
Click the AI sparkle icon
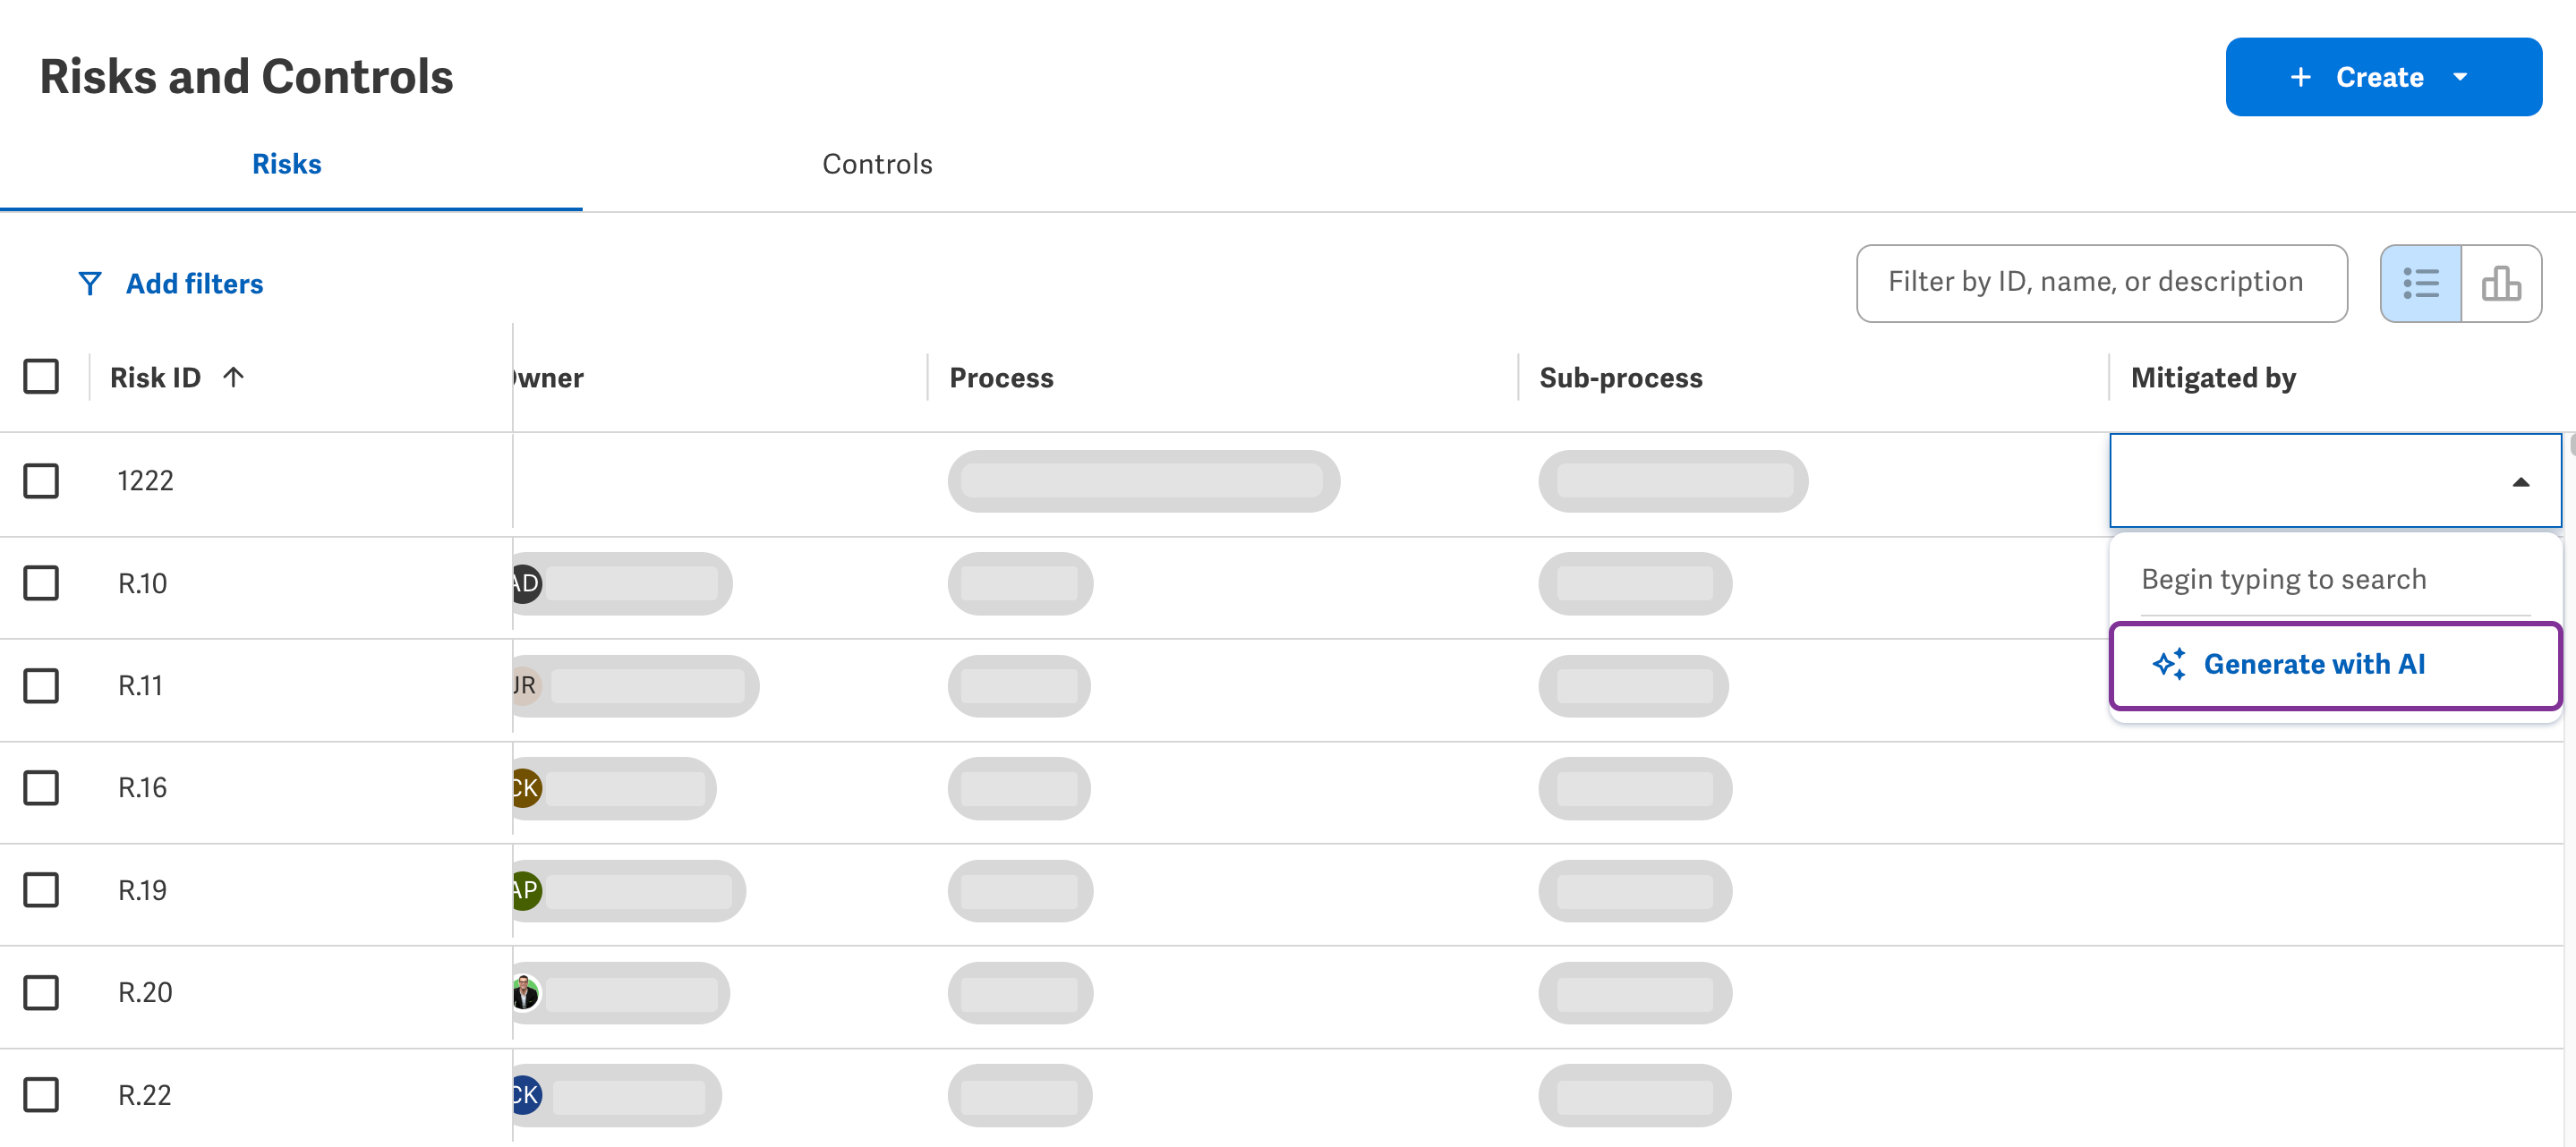[x=2169, y=664]
